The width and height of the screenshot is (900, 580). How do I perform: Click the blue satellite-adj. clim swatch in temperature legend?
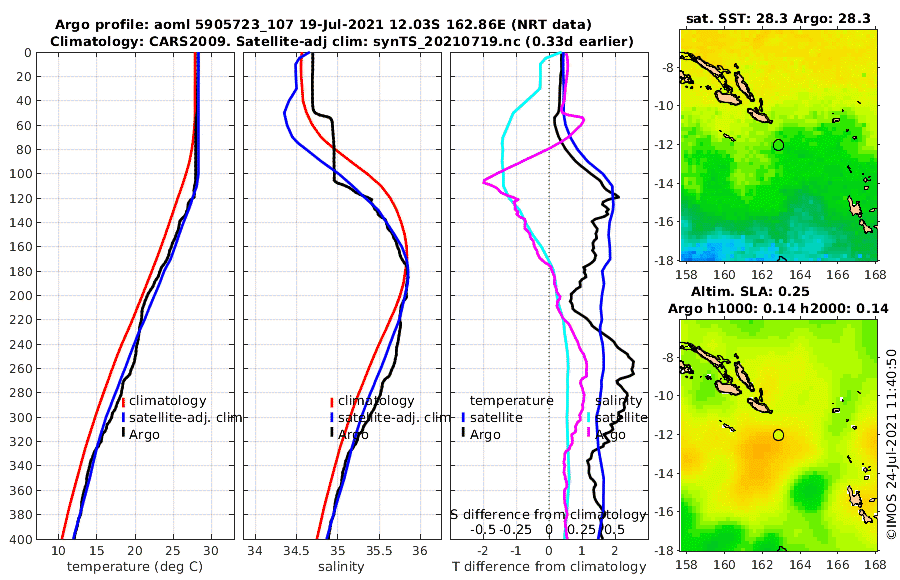pos(123,417)
